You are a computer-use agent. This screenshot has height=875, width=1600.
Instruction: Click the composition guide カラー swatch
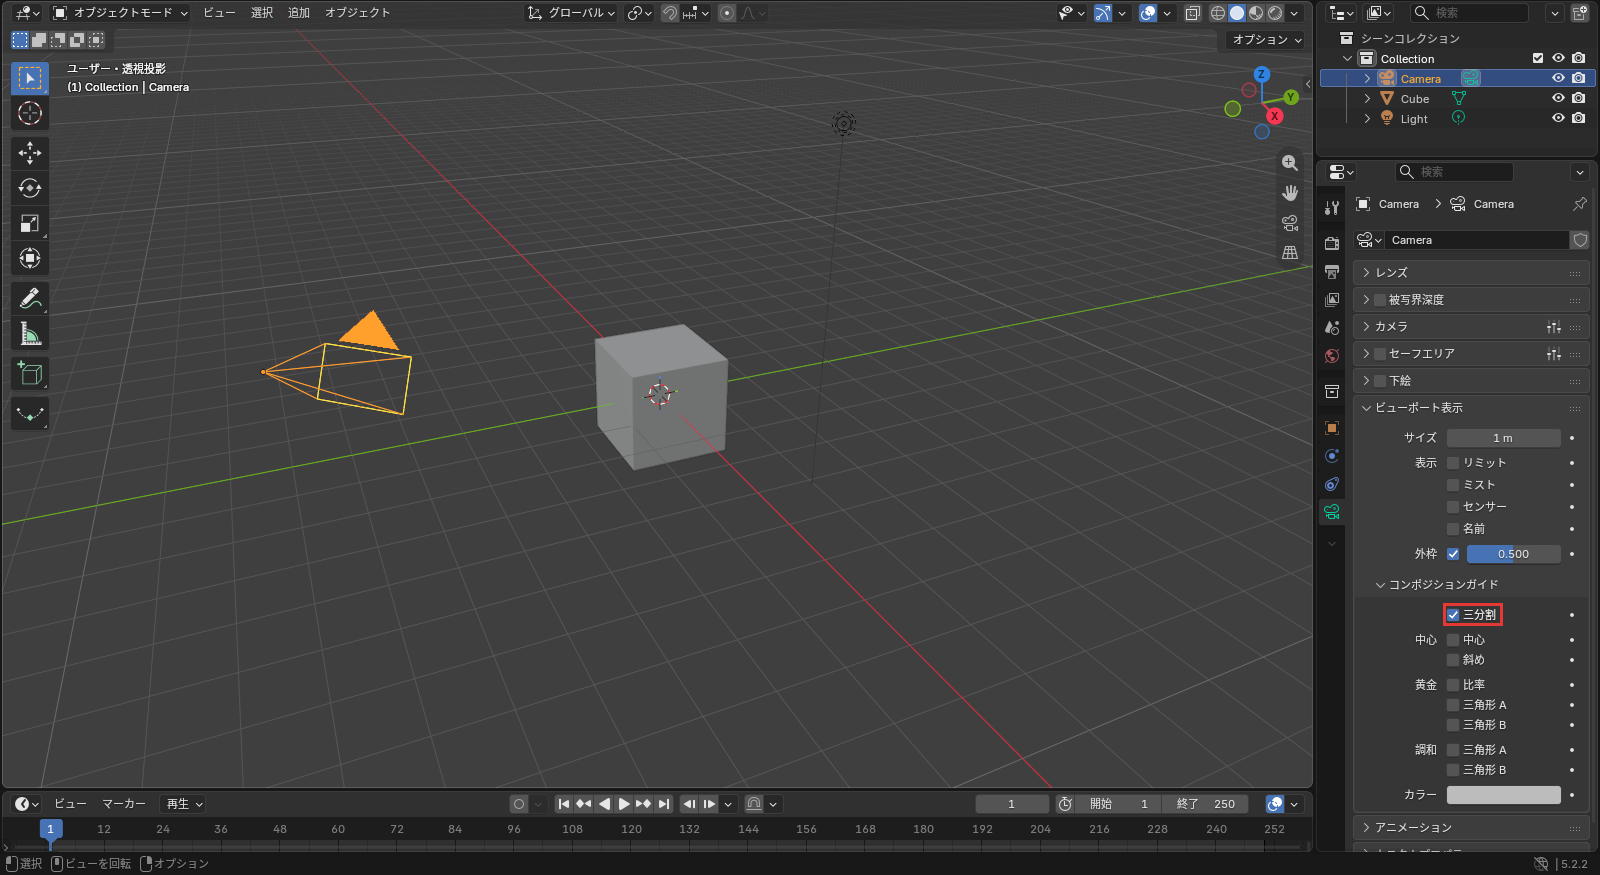(1504, 795)
